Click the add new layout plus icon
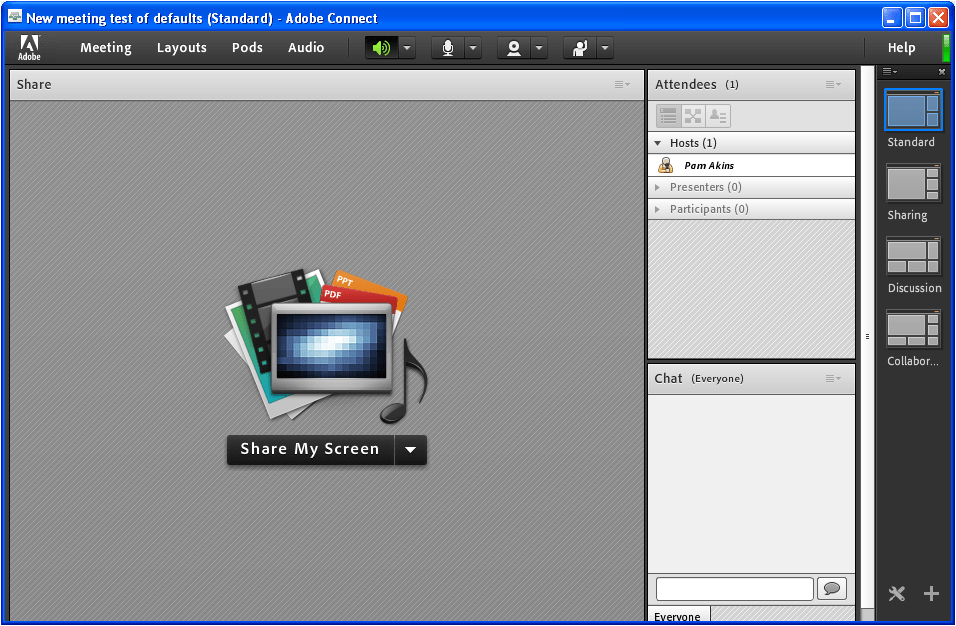This screenshot has width=956, height=626. coord(931,593)
